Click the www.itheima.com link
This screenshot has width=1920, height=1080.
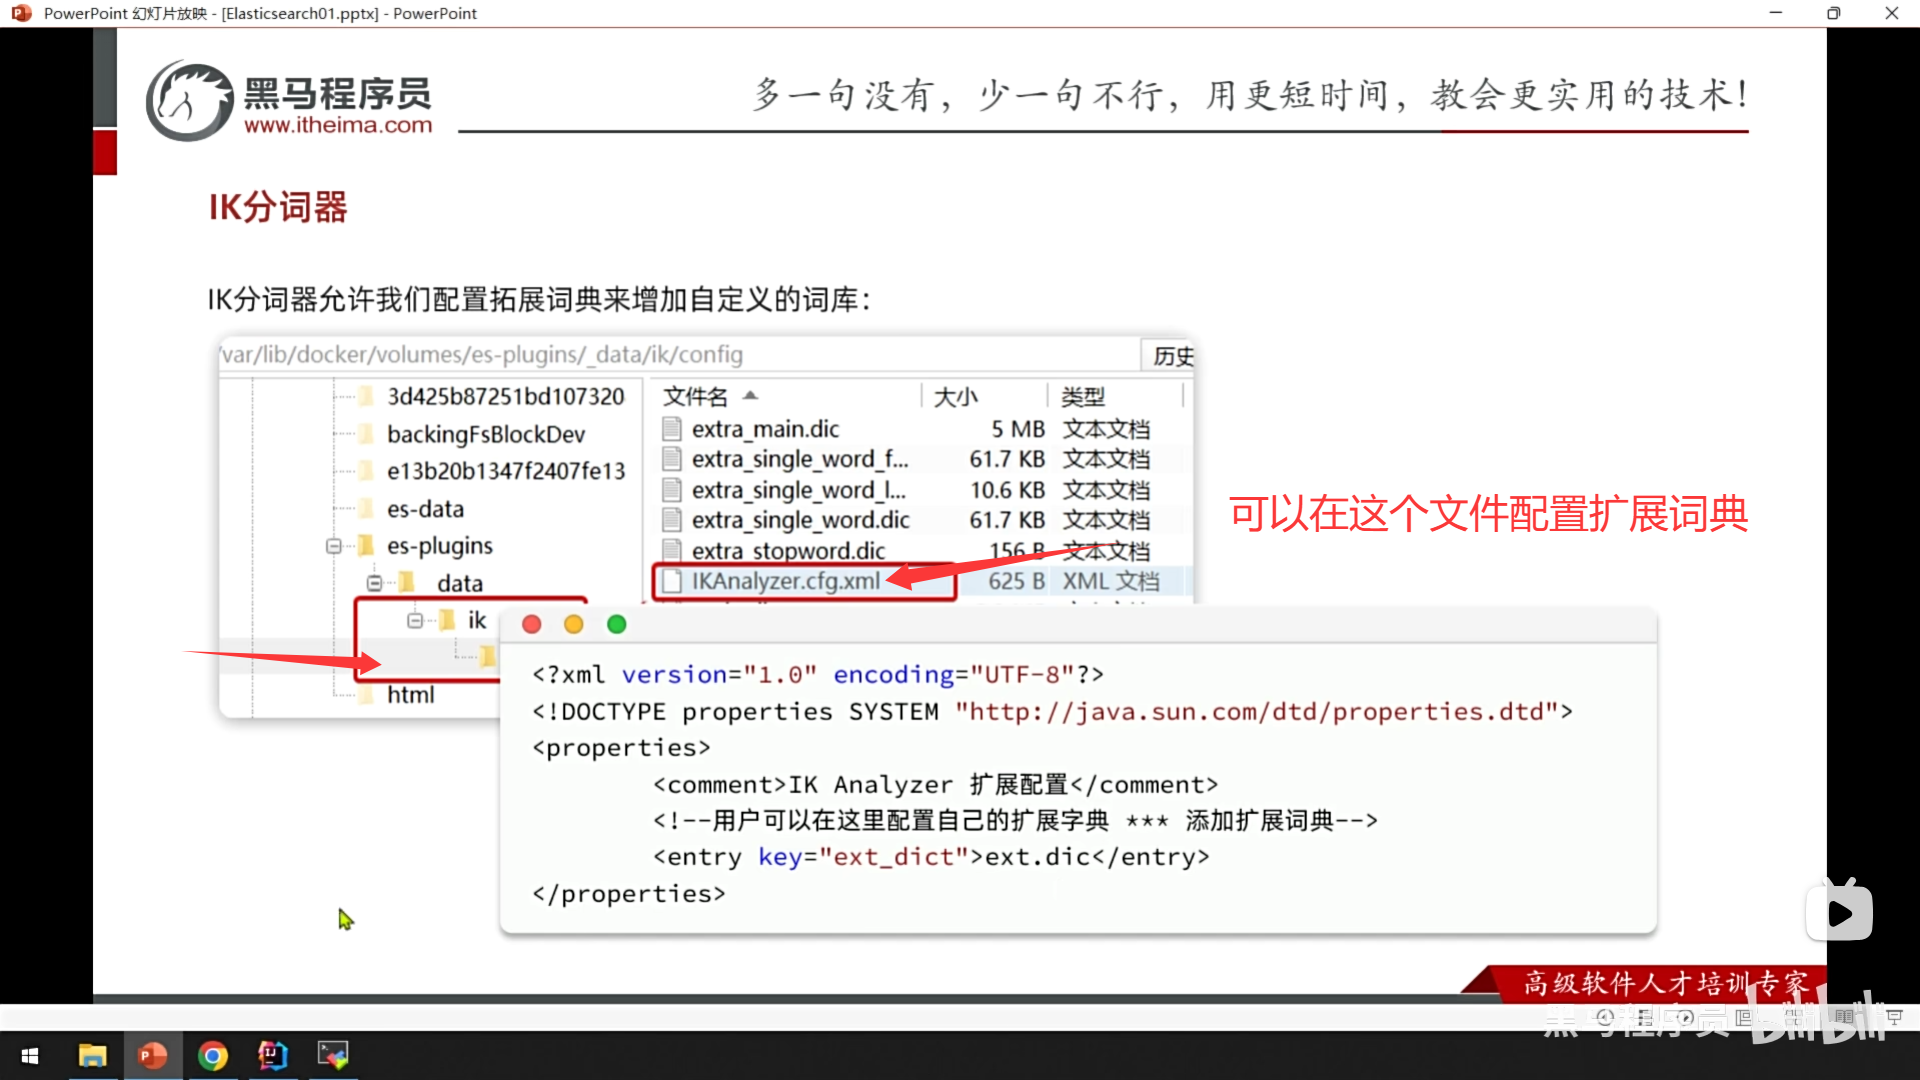(x=338, y=125)
